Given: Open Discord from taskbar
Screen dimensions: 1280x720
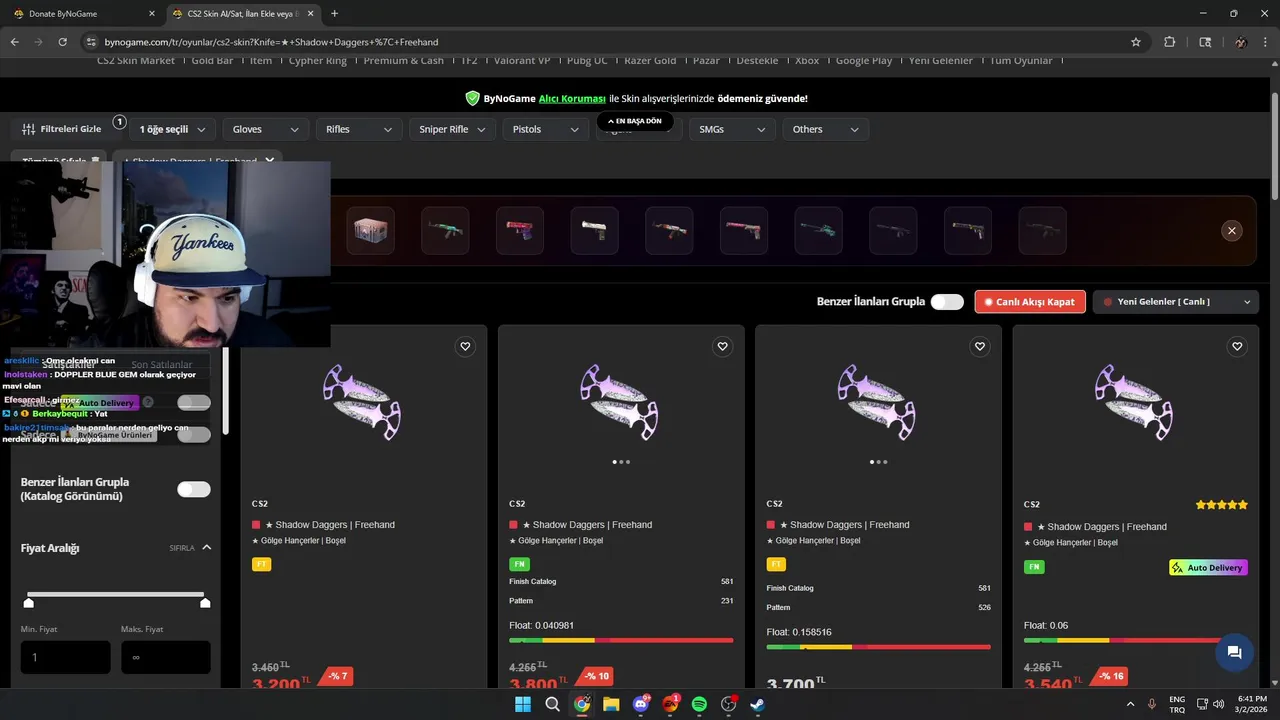Looking at the screenshot, I should click(x=641, y=704).
